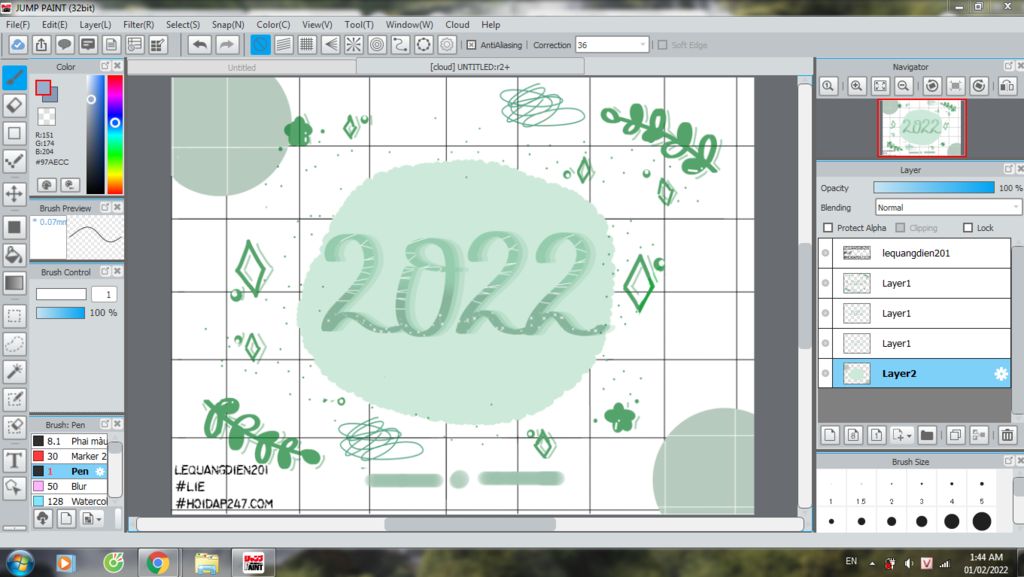Toggle the AntiAliasing checkbox
1024x577 pixels.
coord(472,45)
